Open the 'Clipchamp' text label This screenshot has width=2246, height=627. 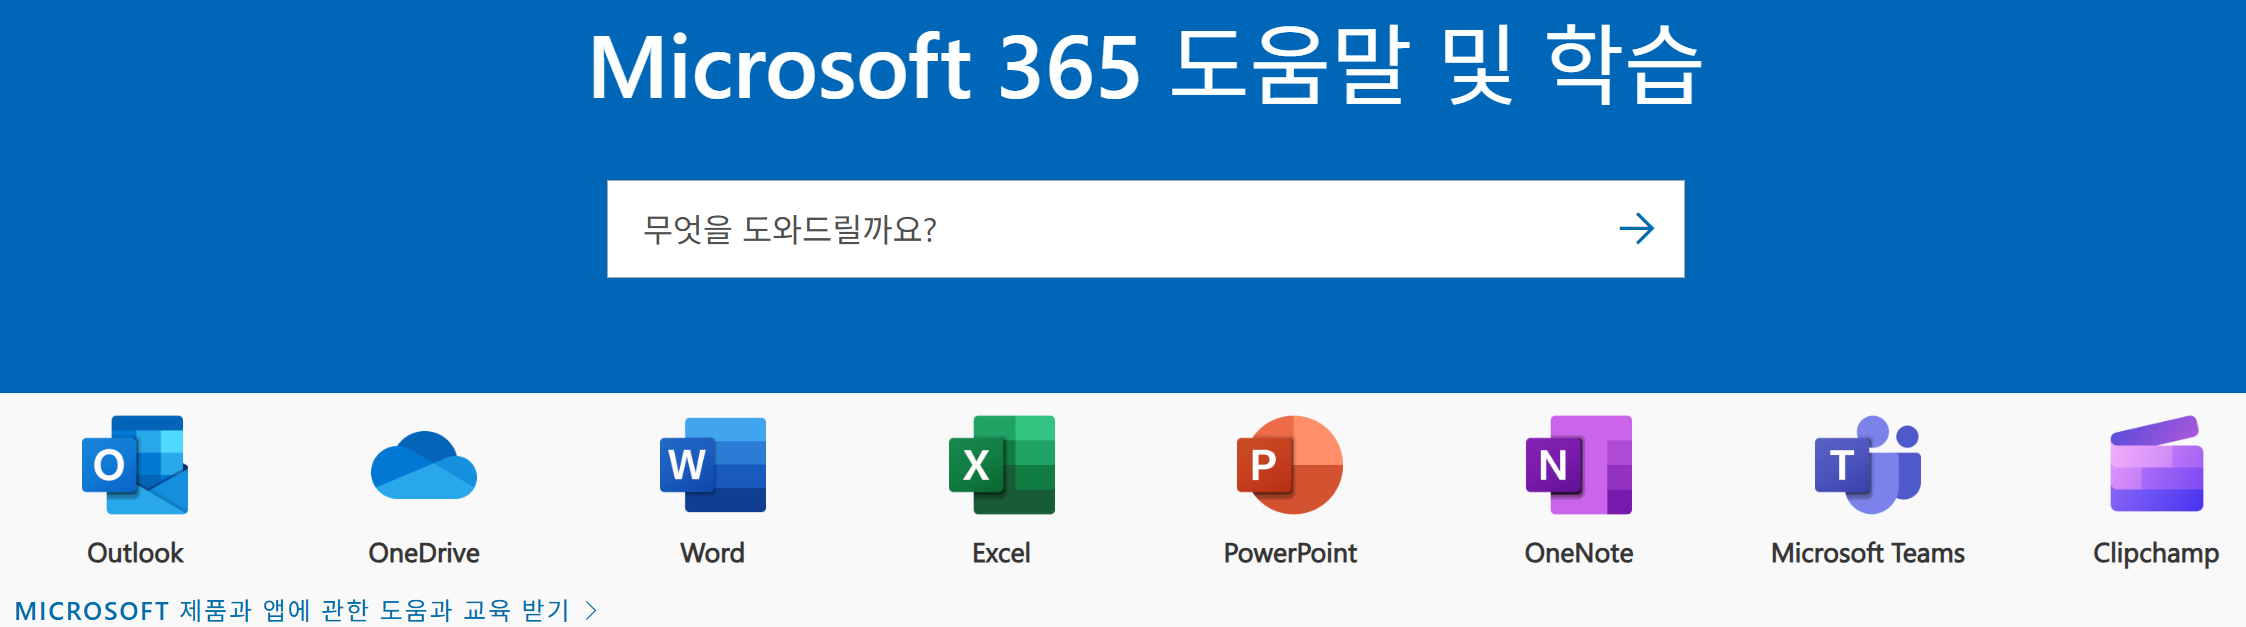pyautogui.click(x=2156, y=553)
